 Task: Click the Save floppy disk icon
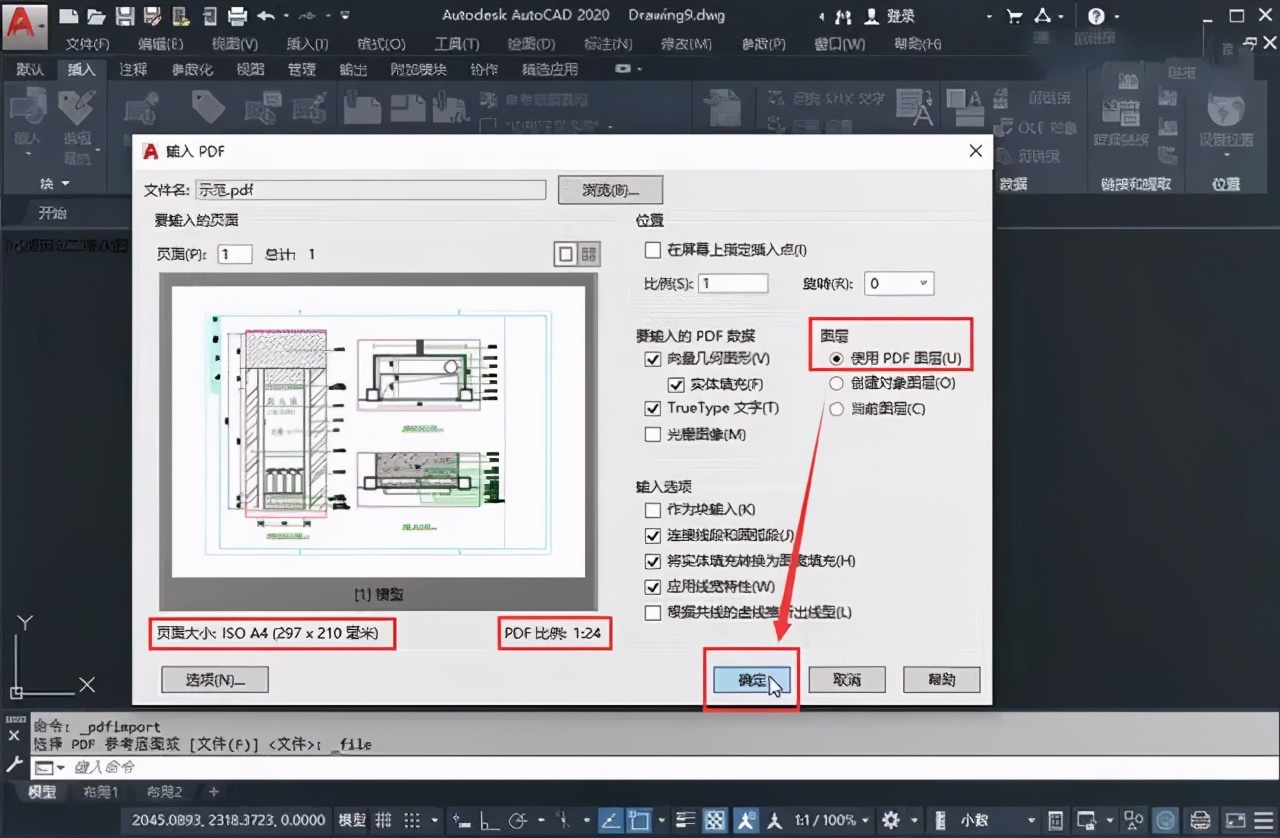tap(124, 16)
